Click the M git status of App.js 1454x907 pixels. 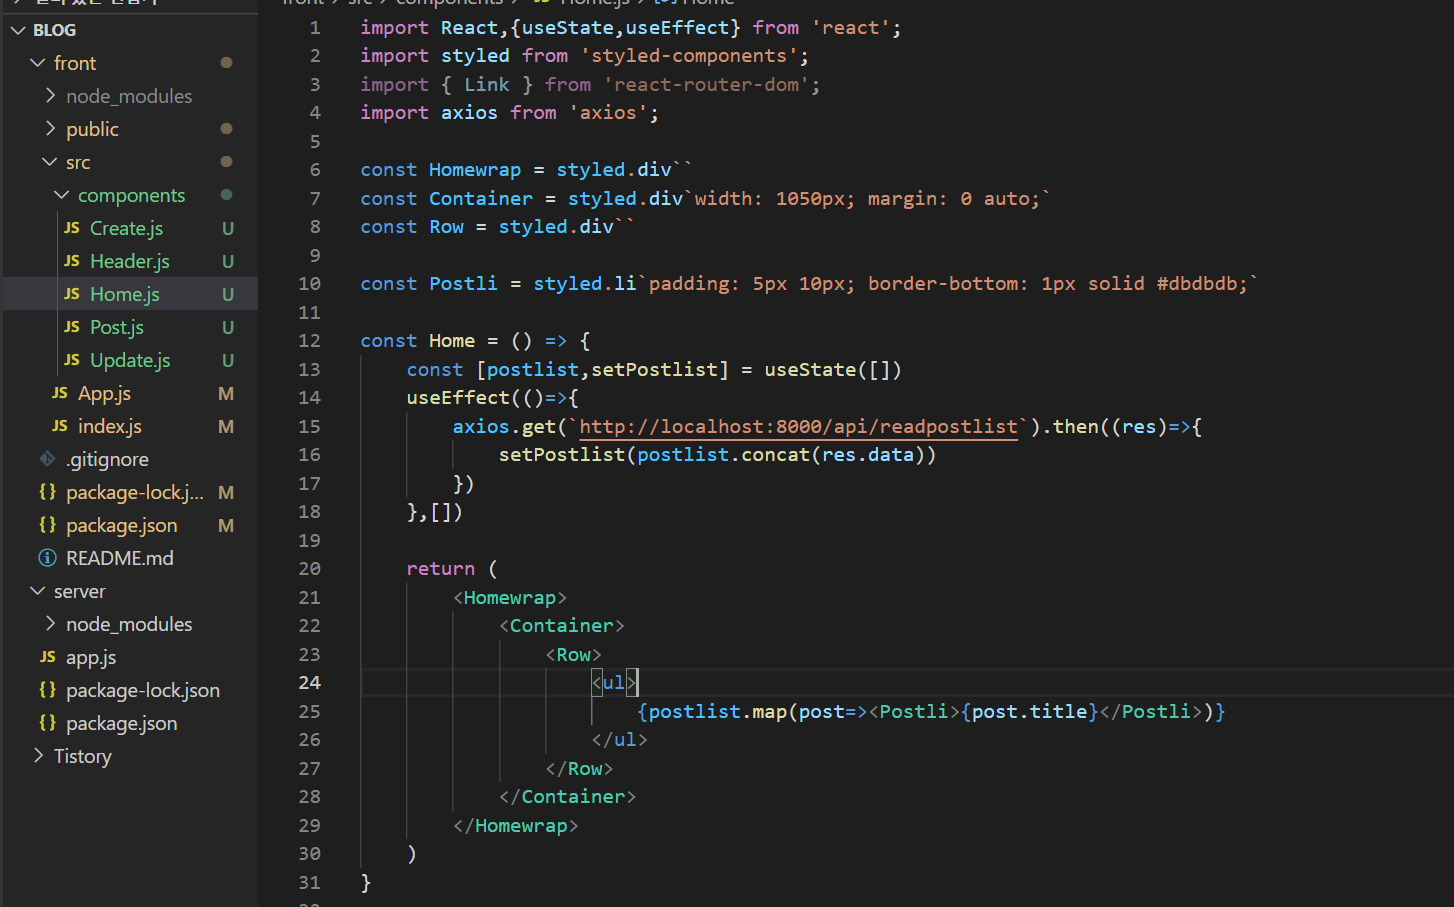pyautogui.click(x=226, y=393)
